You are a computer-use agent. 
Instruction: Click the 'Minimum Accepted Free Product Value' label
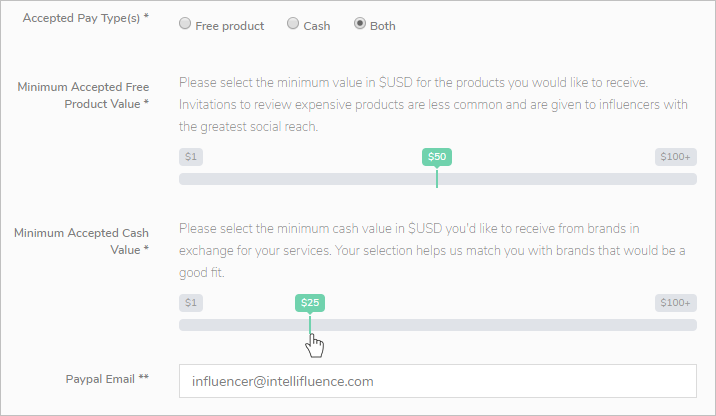(84, 95)
